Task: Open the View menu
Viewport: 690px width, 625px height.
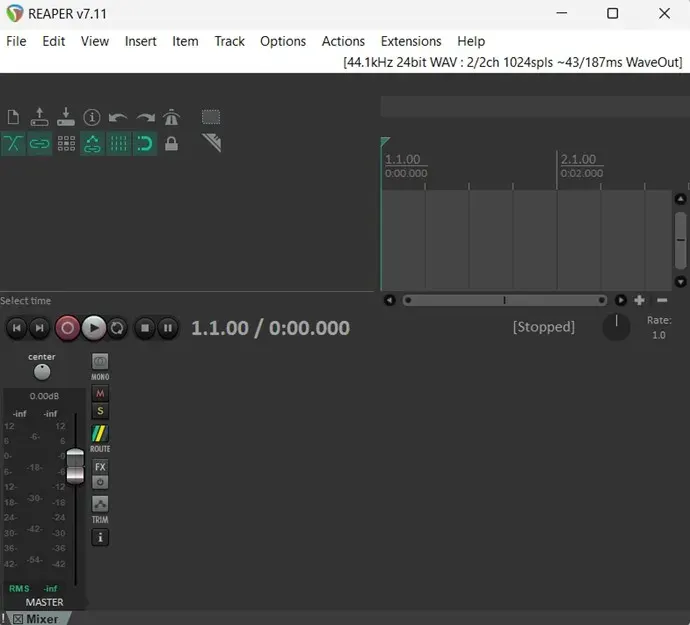Action: click(95, 41)
